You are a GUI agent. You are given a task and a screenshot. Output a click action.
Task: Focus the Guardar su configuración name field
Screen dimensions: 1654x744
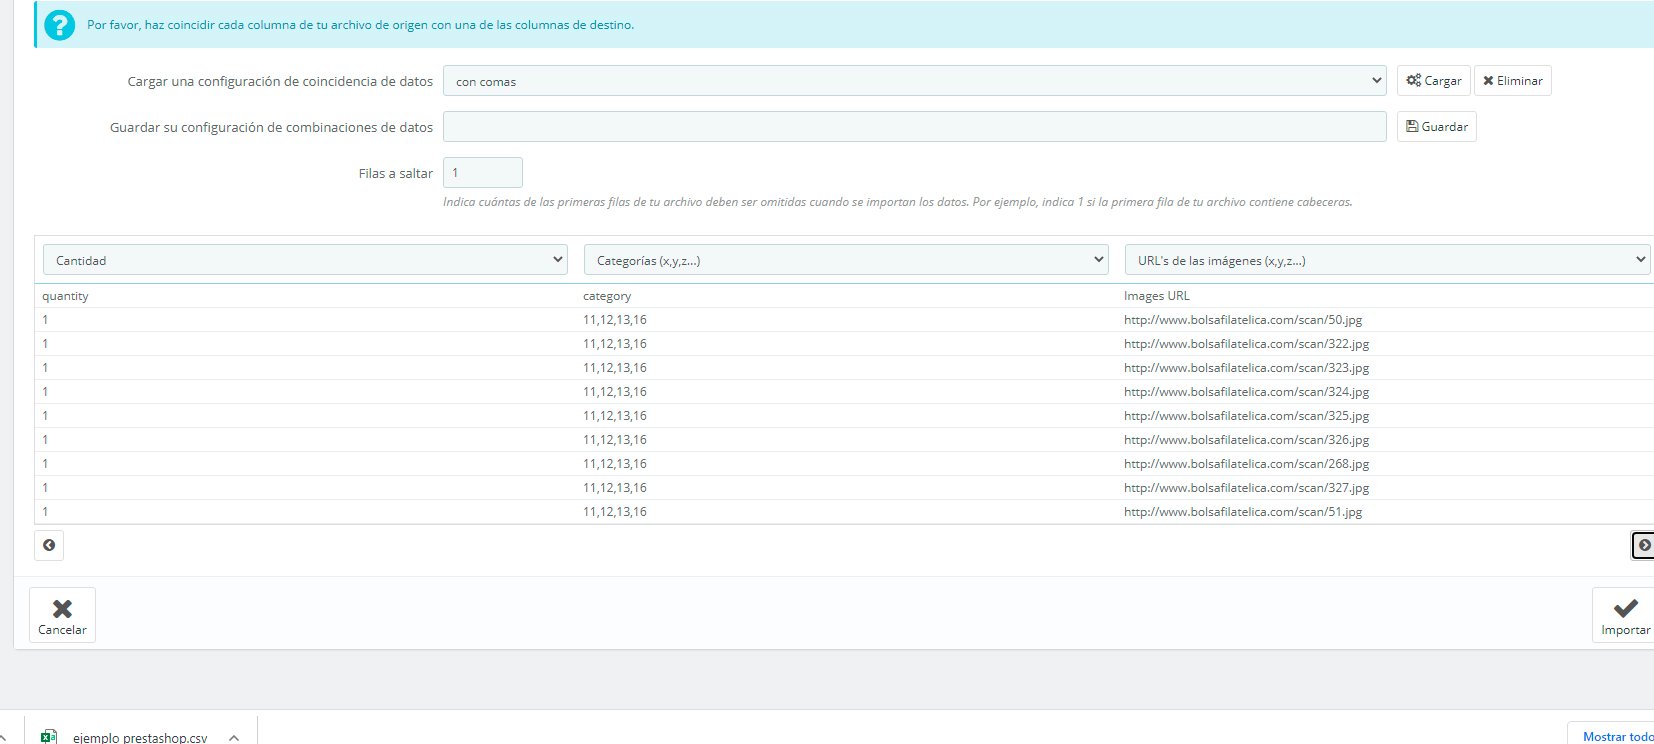(x=914, y=127)
